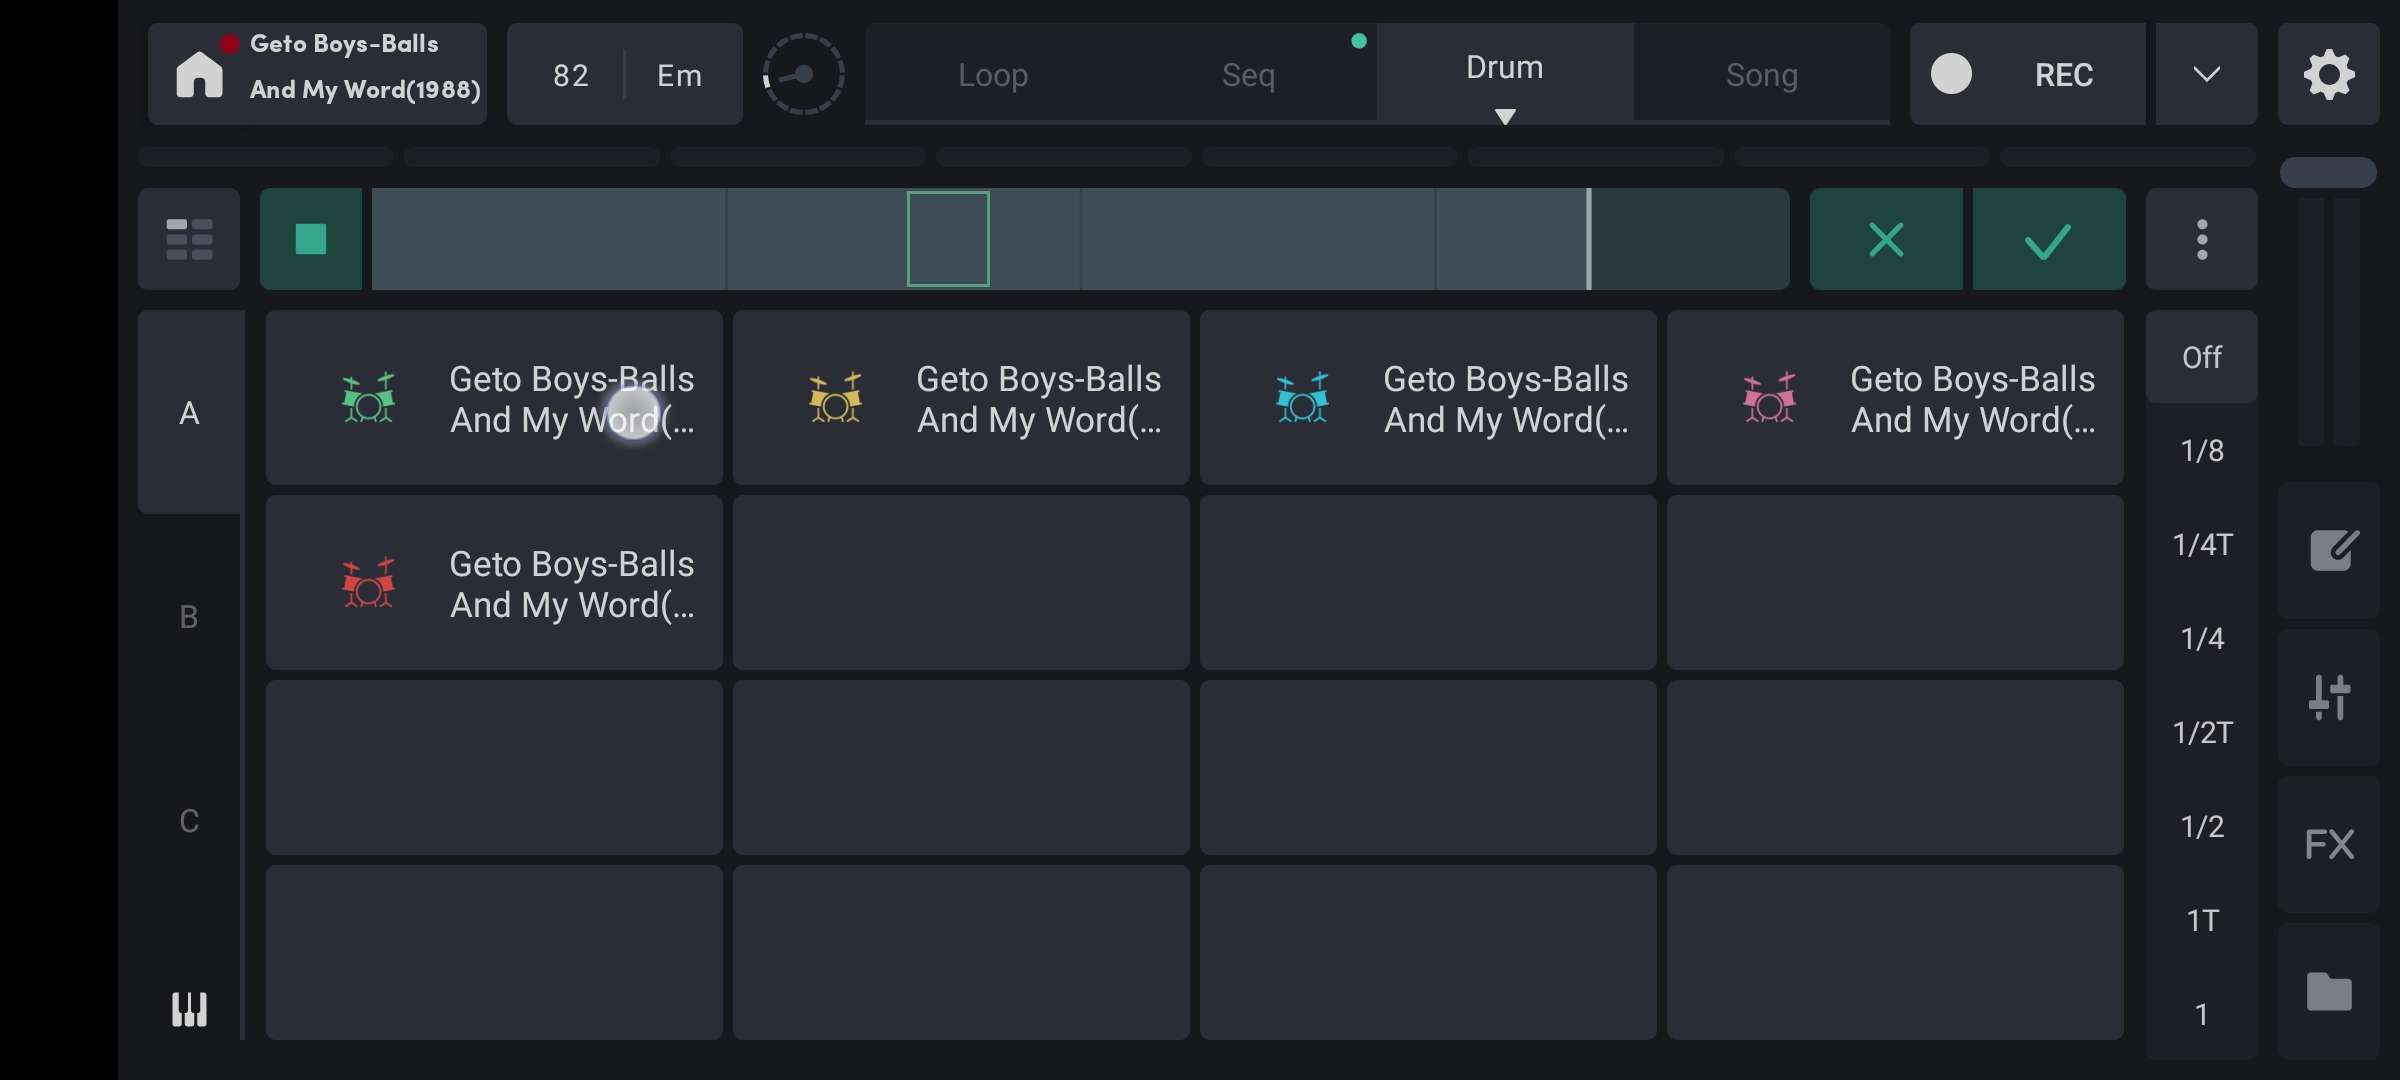Image resolution: width=2400 pixels, height=1080 pixels.
Task: Set note repeat to 1/4T
Action: [x=2202, y=545]
